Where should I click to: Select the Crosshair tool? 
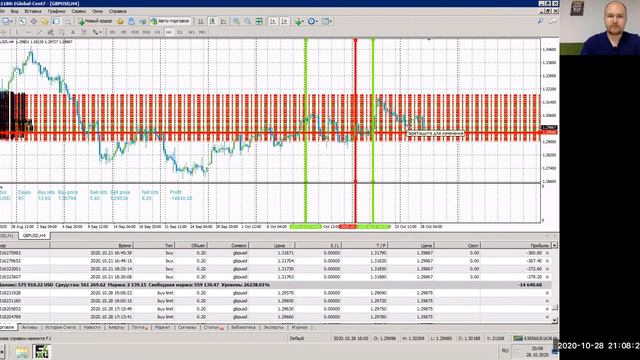click(x=5, y=32)
